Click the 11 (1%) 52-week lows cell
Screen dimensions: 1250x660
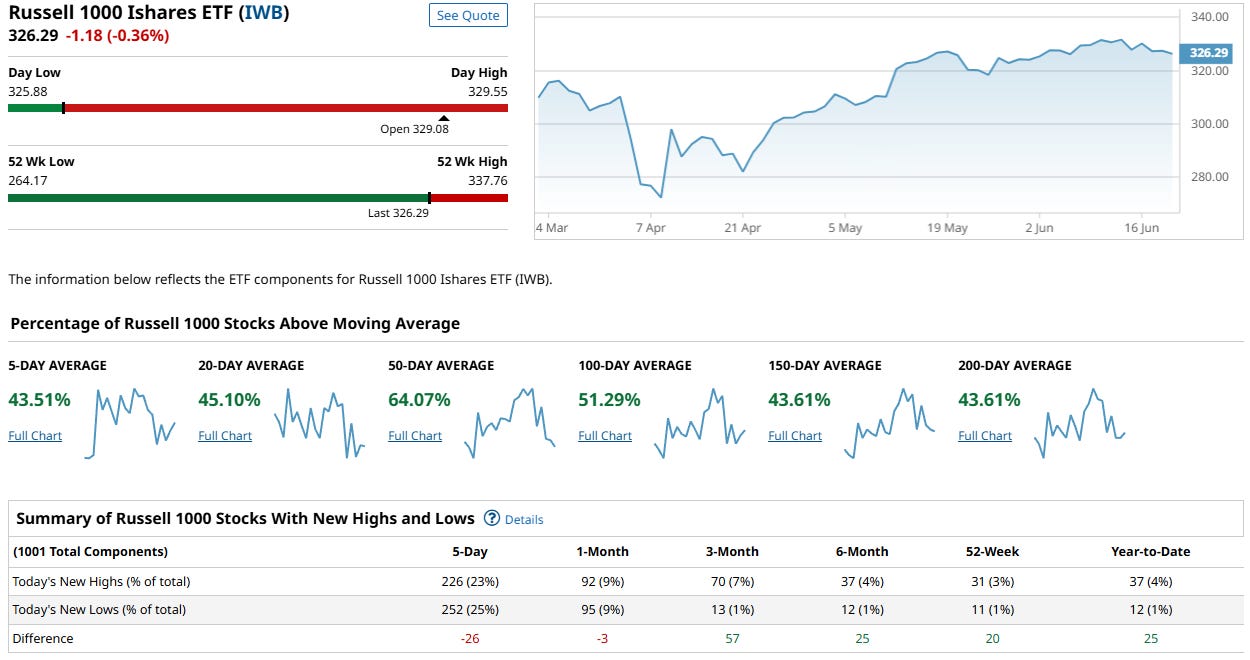pyautogui.click(x=992, y=609)
